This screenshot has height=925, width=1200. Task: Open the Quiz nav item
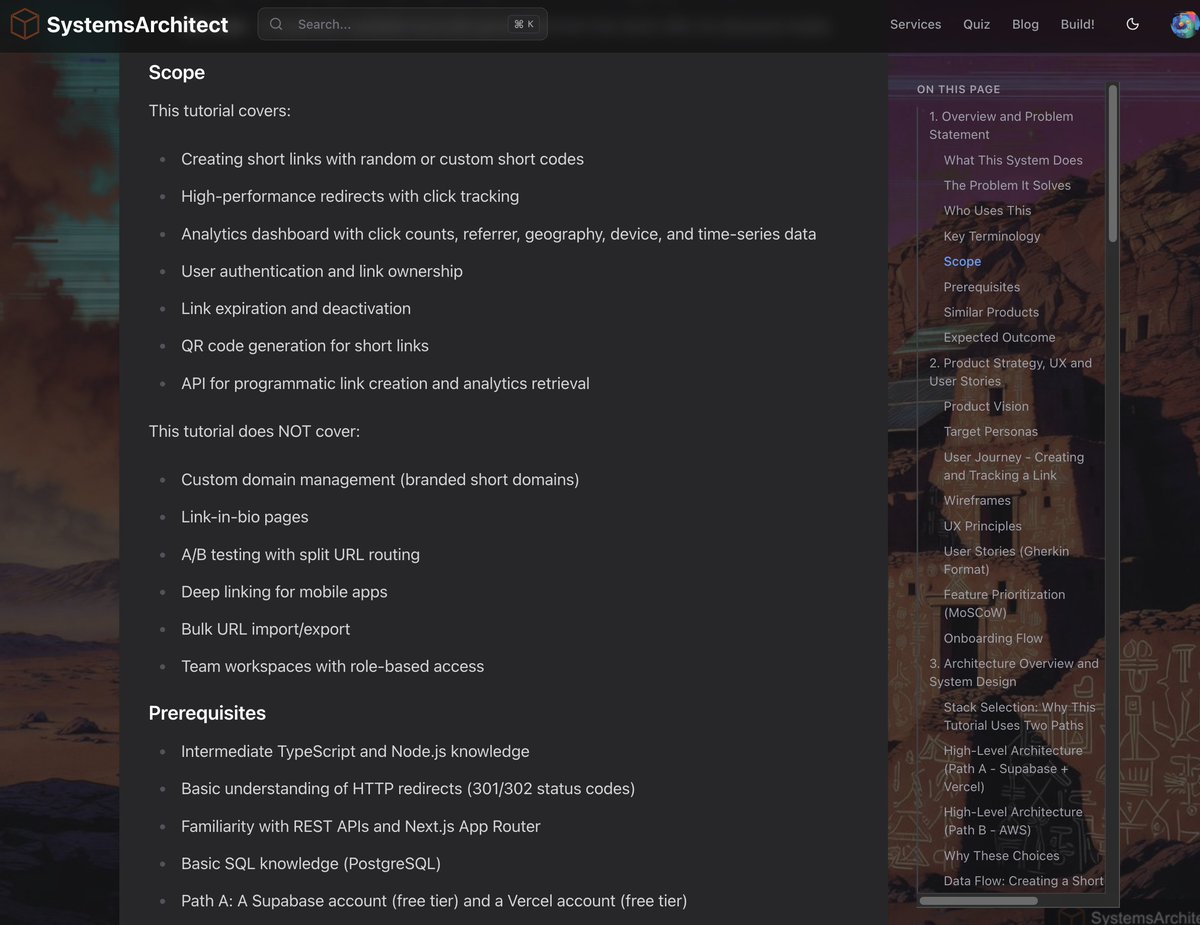point(976,24)
